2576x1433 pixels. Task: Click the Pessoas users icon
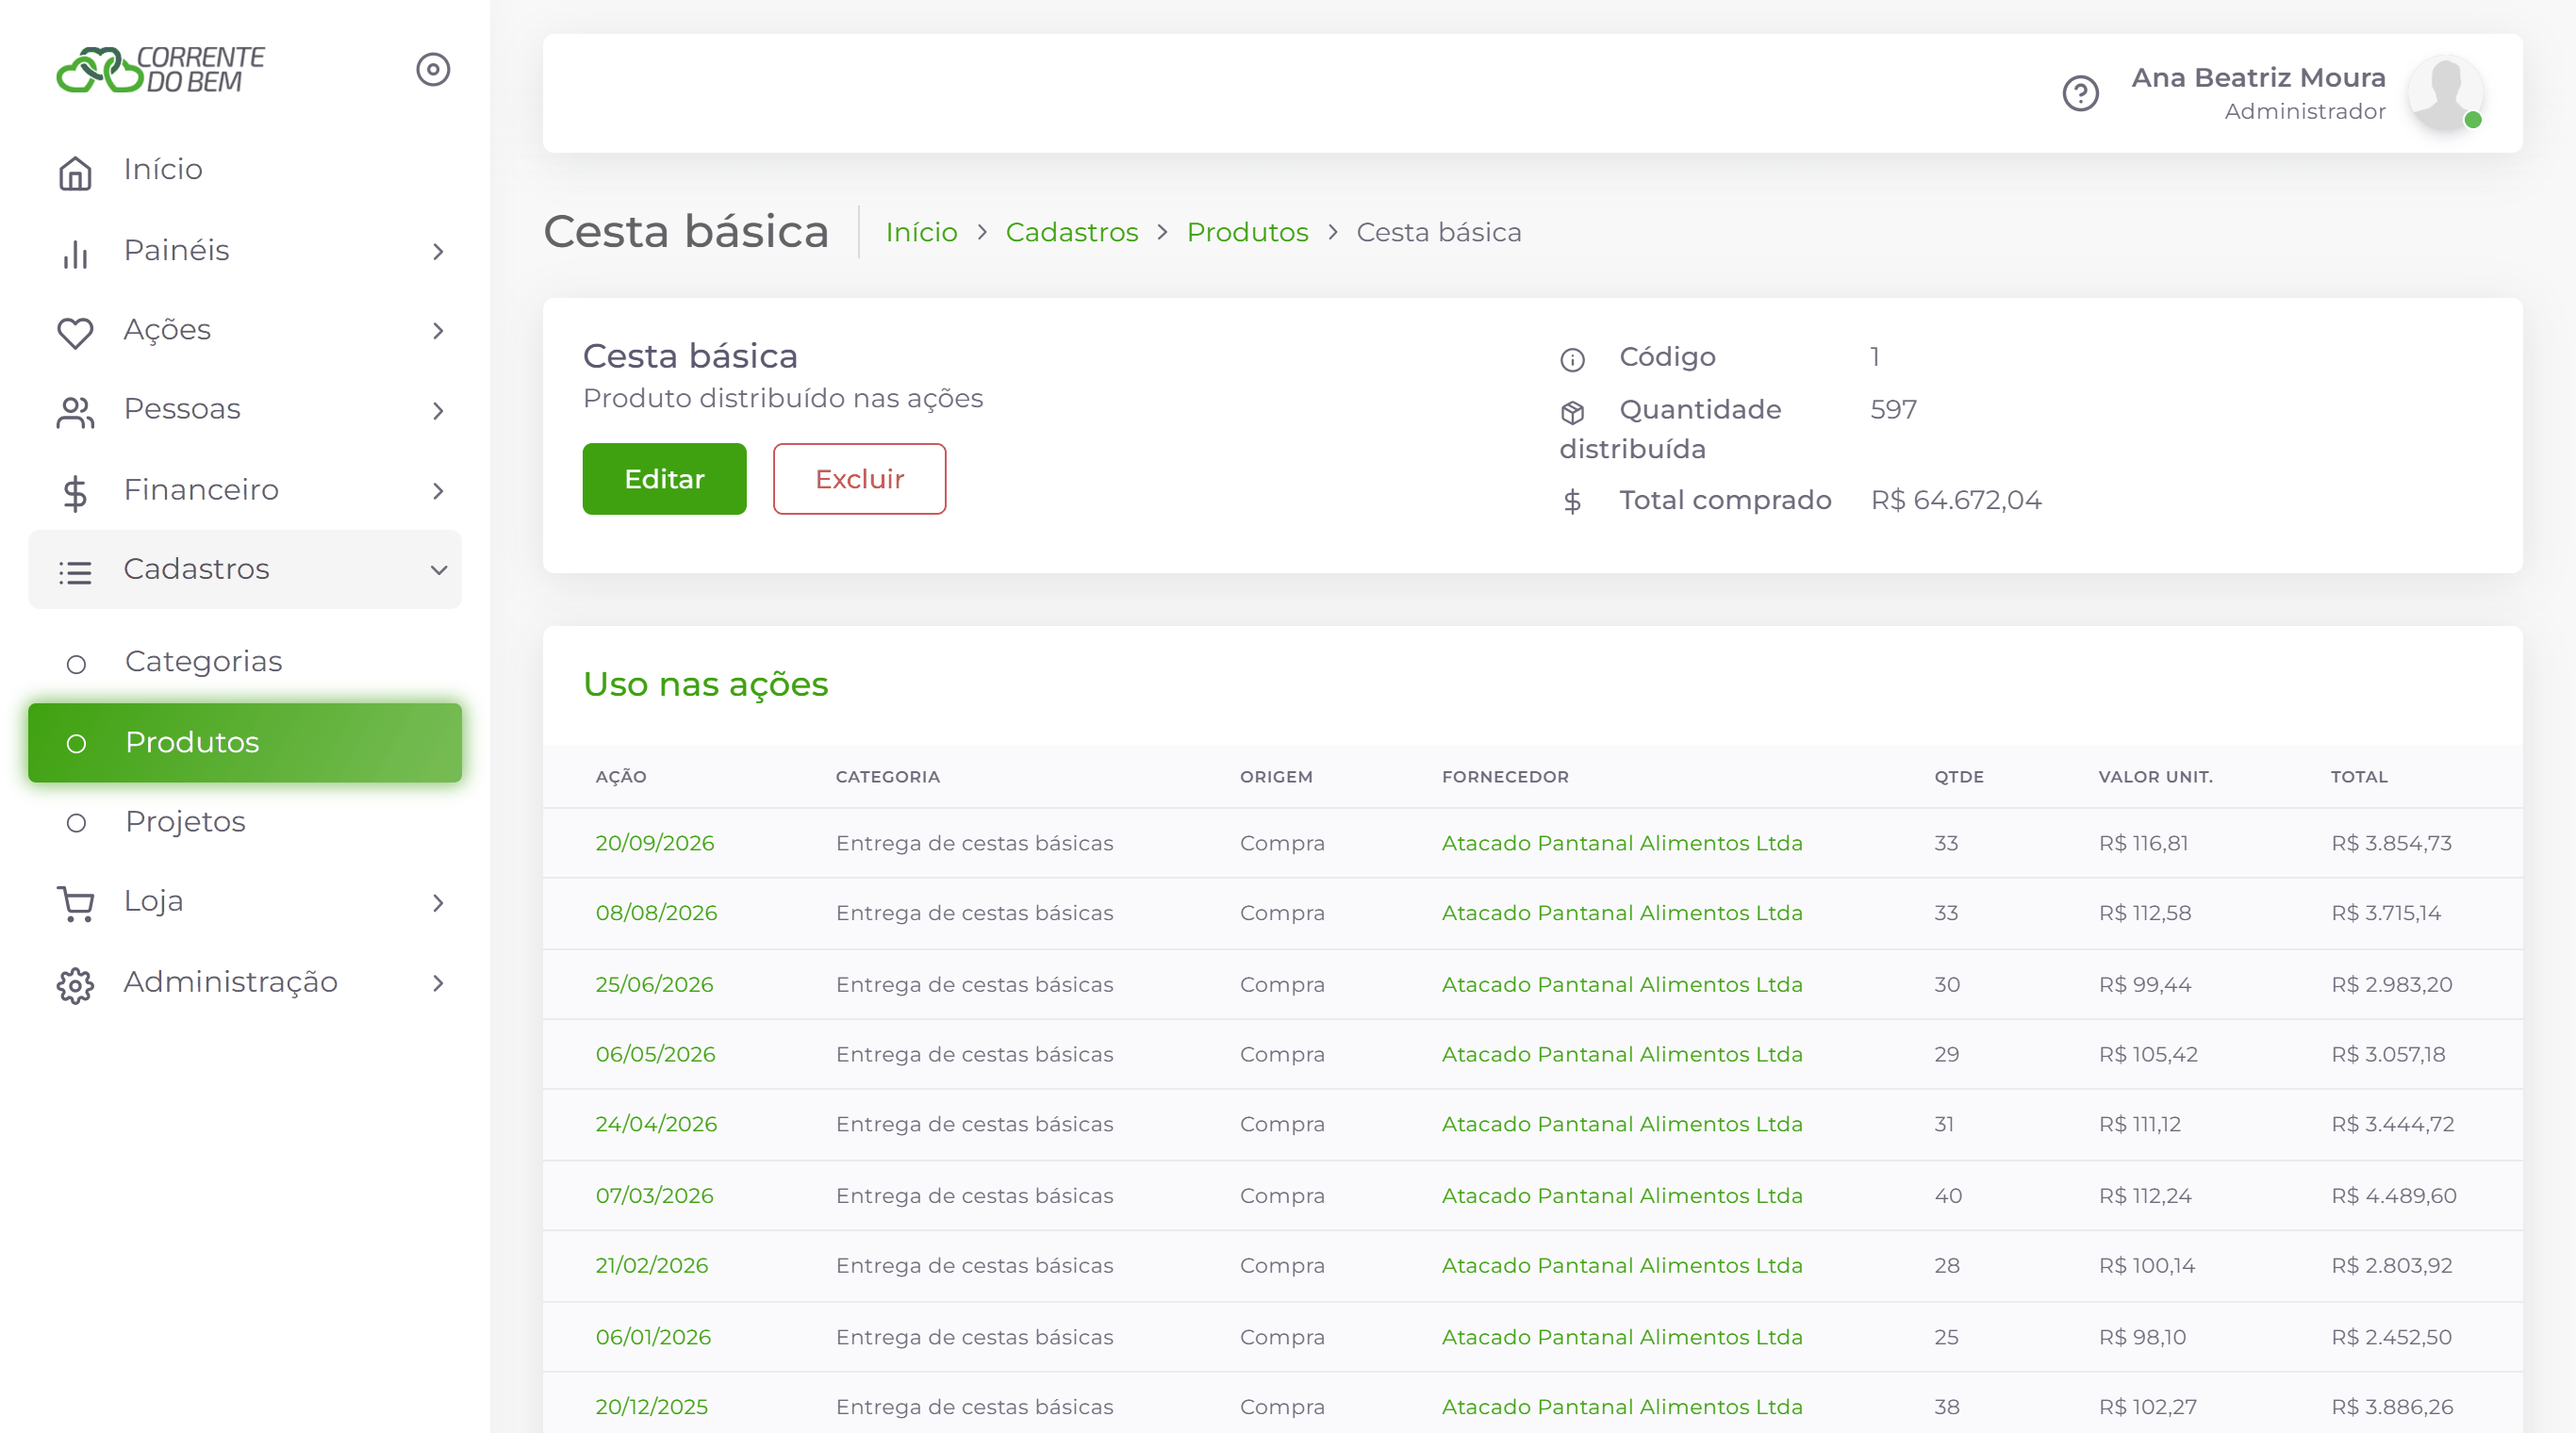pos(75,411)
